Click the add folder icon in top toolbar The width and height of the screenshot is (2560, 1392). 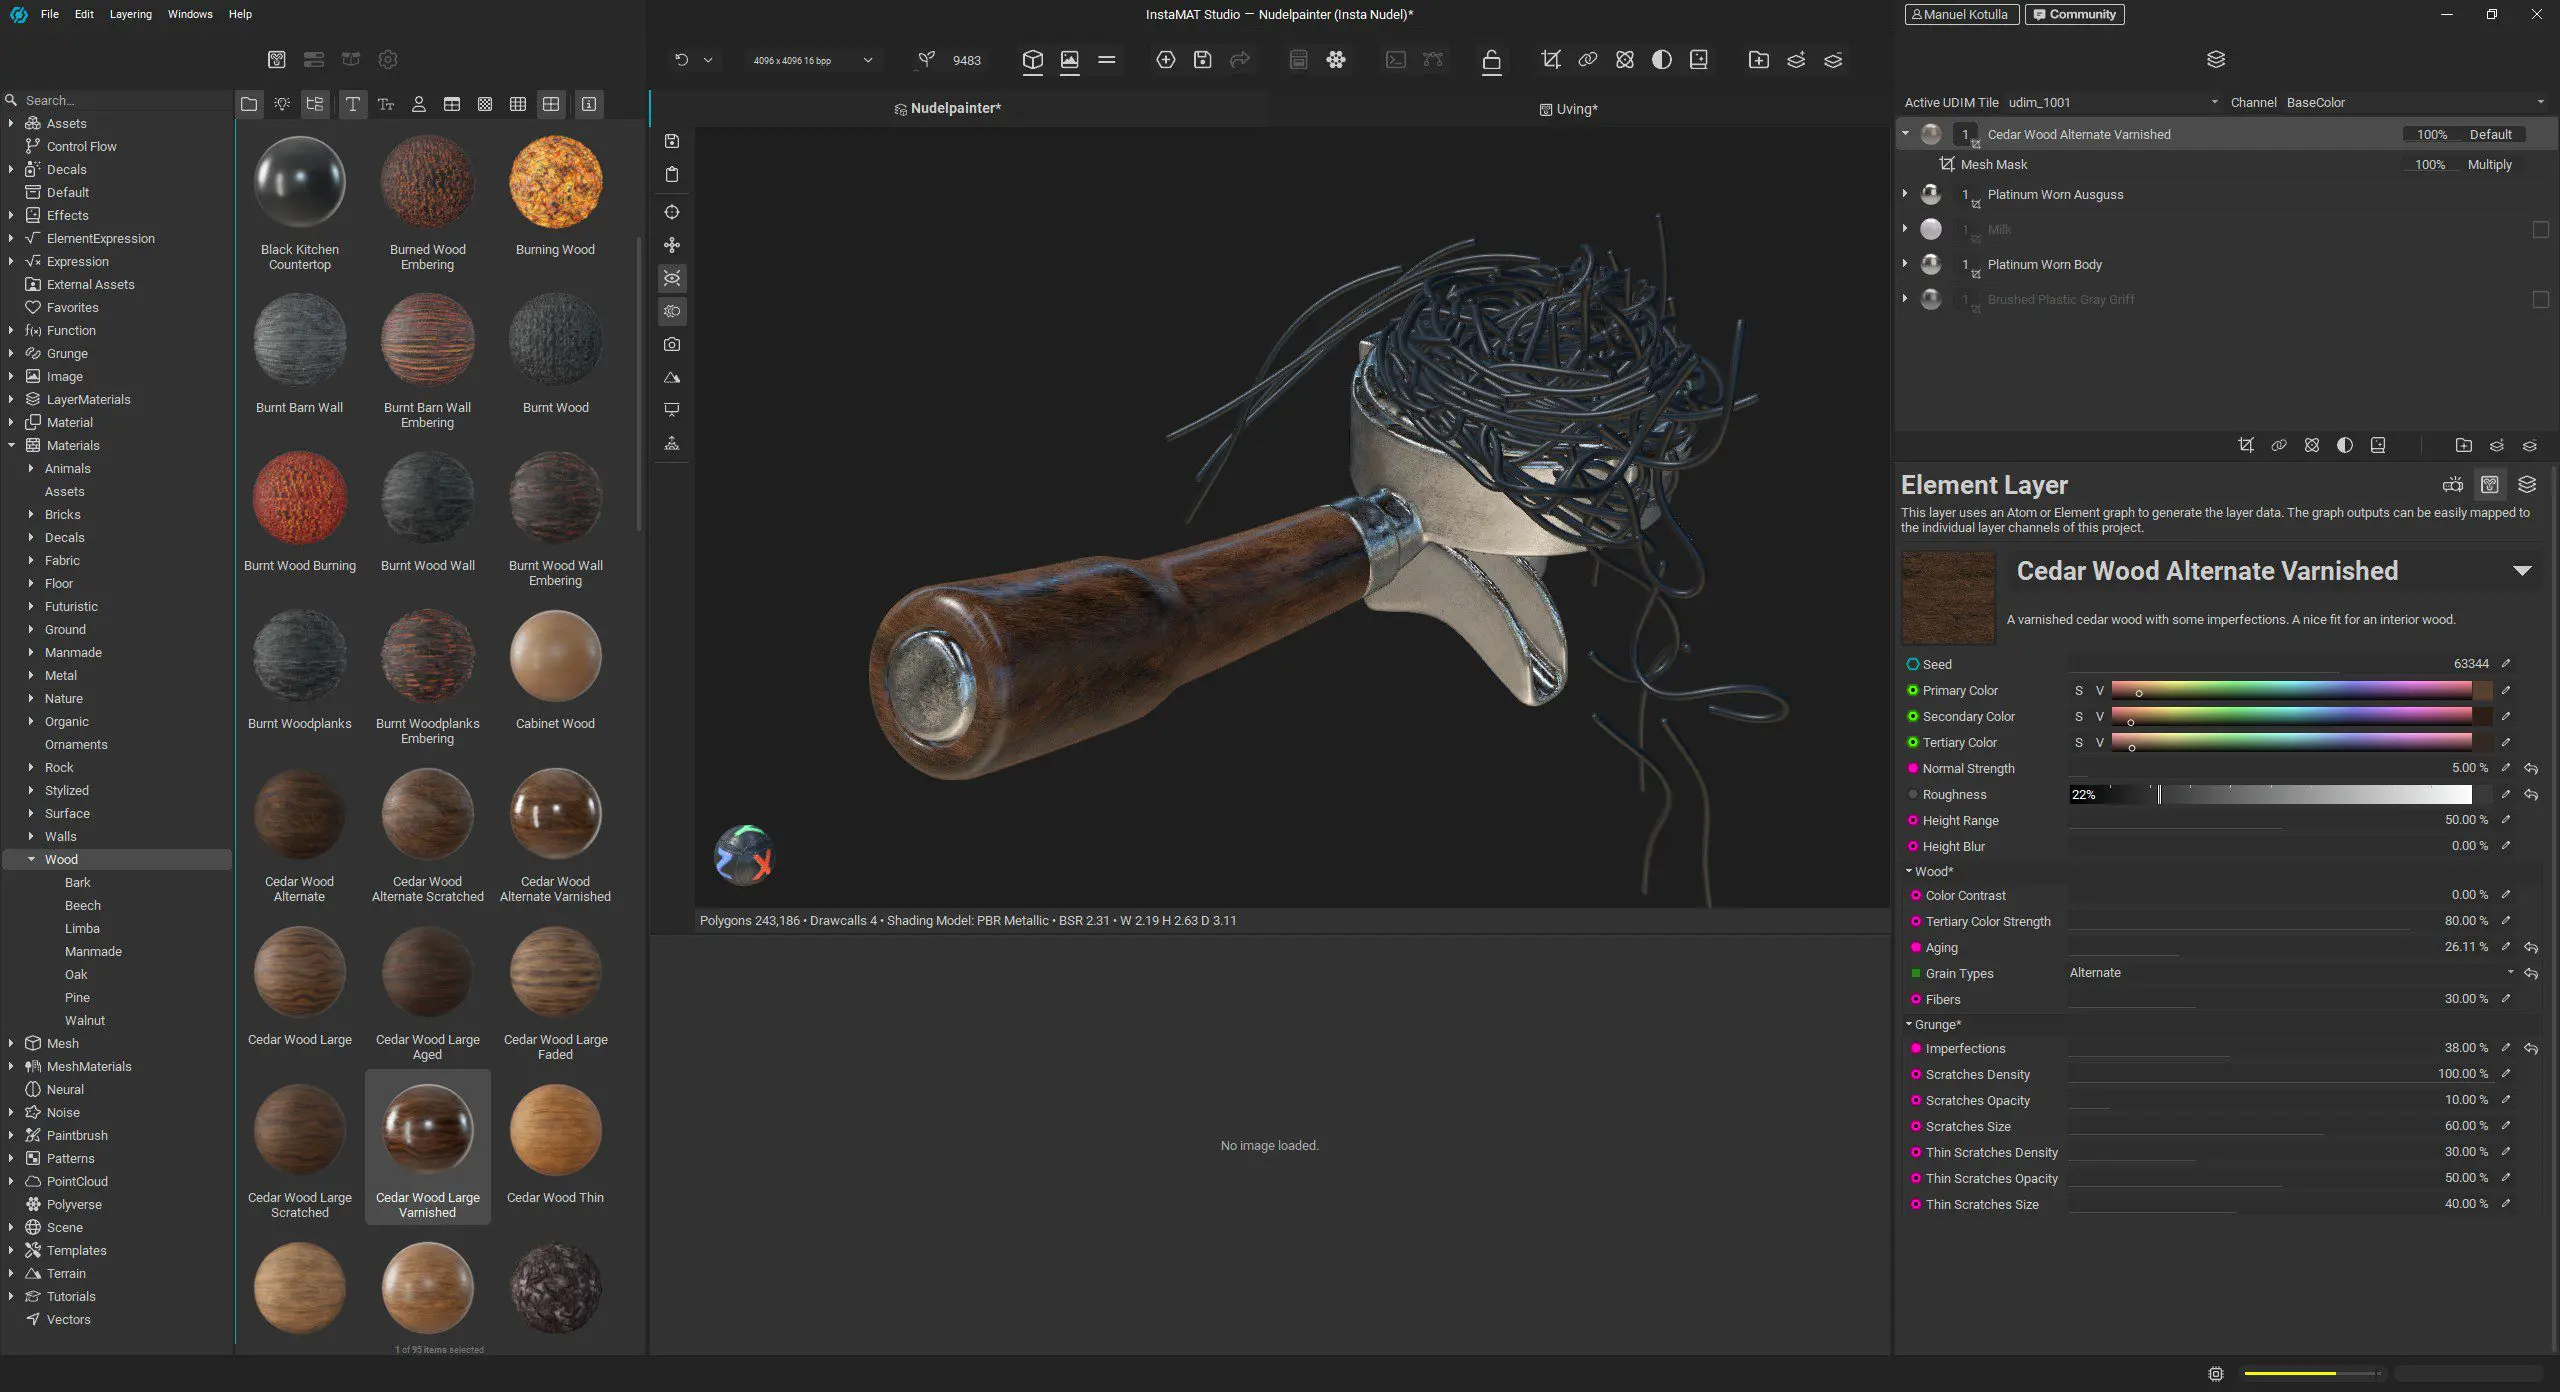click(x=1758, y=60)
